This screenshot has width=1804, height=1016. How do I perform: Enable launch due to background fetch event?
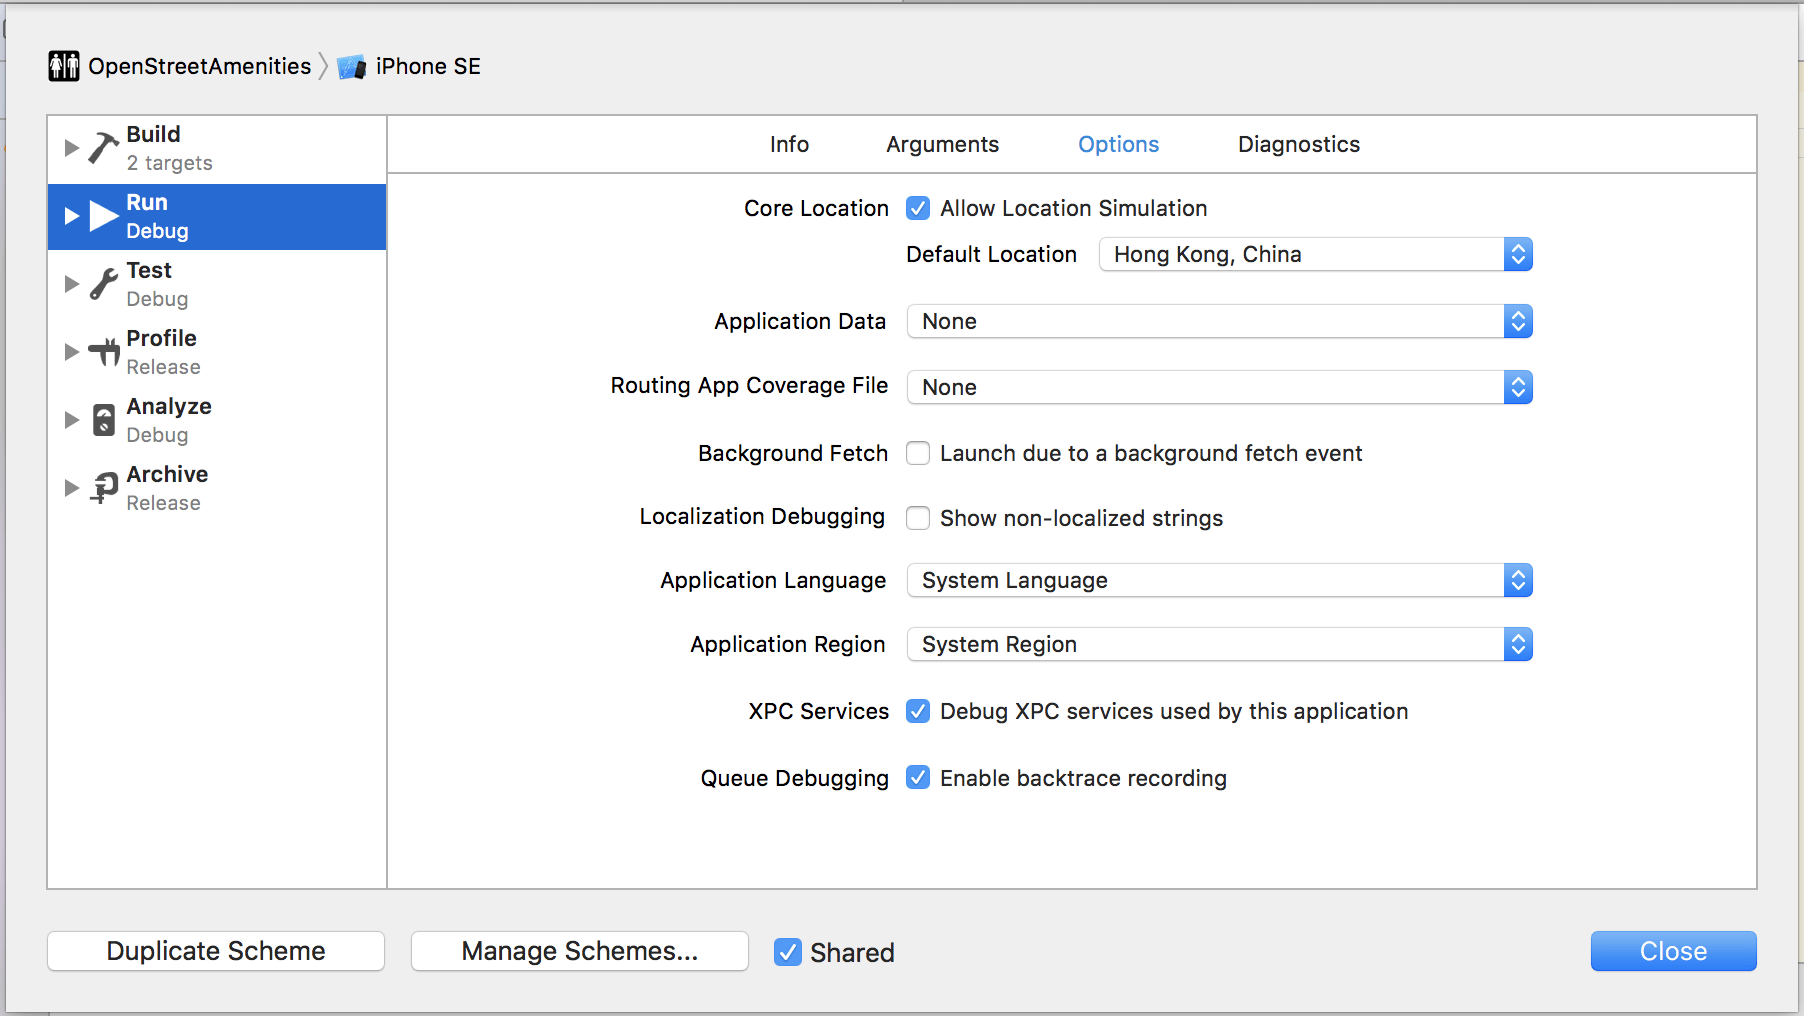918,453
